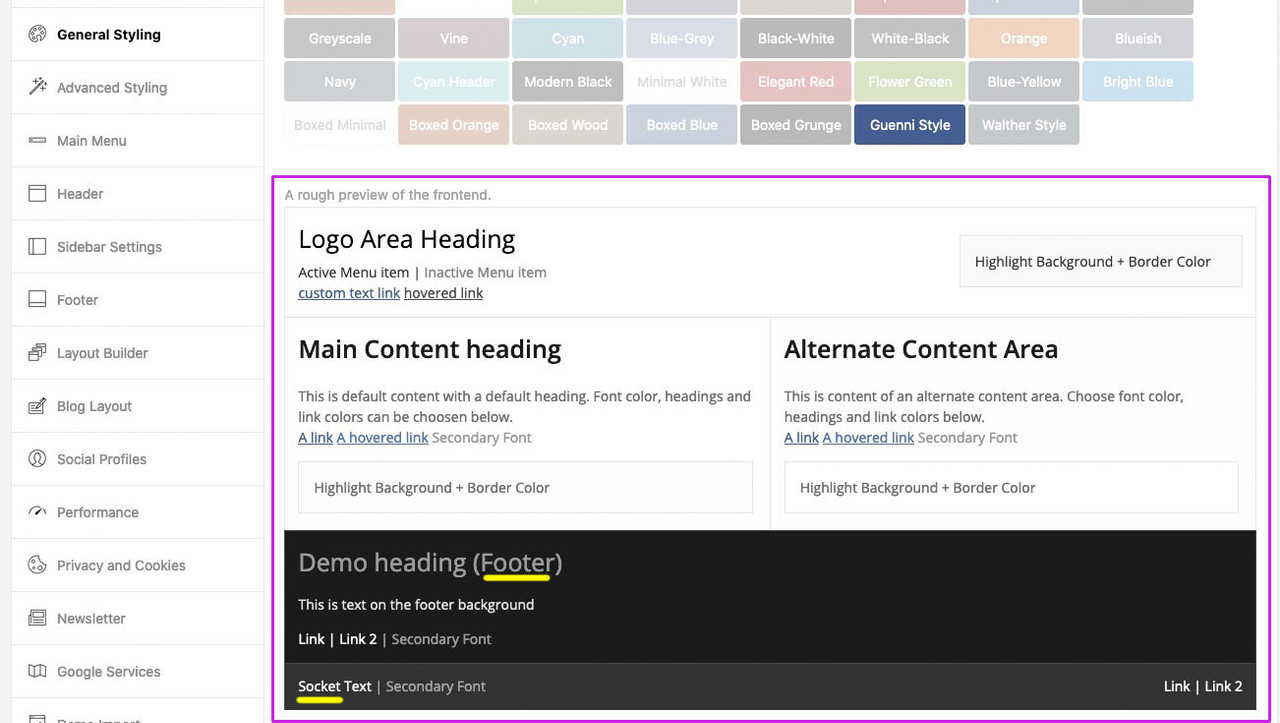
Task: Choose the Cyan Header scheme
Action: (x=454, y=81)
